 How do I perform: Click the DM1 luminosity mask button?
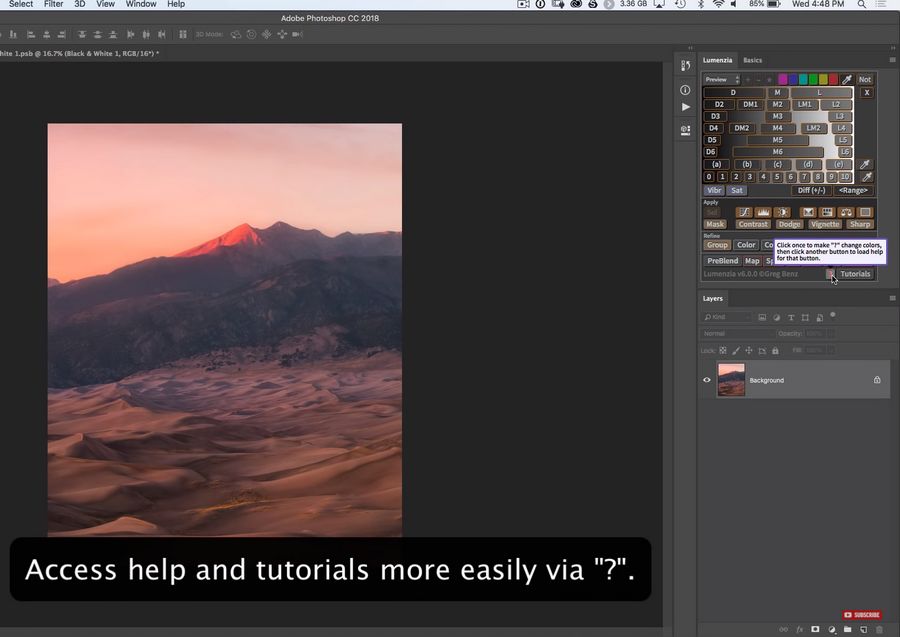pos(750,104)
